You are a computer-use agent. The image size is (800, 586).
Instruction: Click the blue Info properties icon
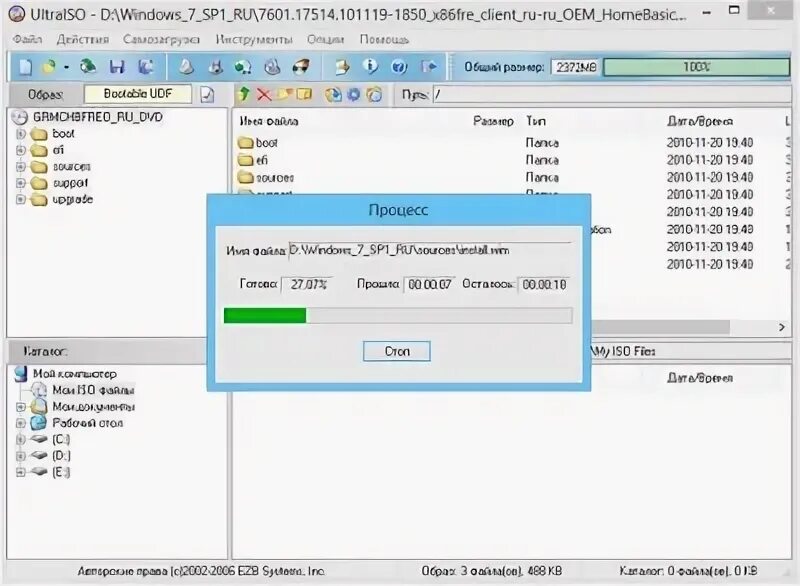(x=370, y=66)
